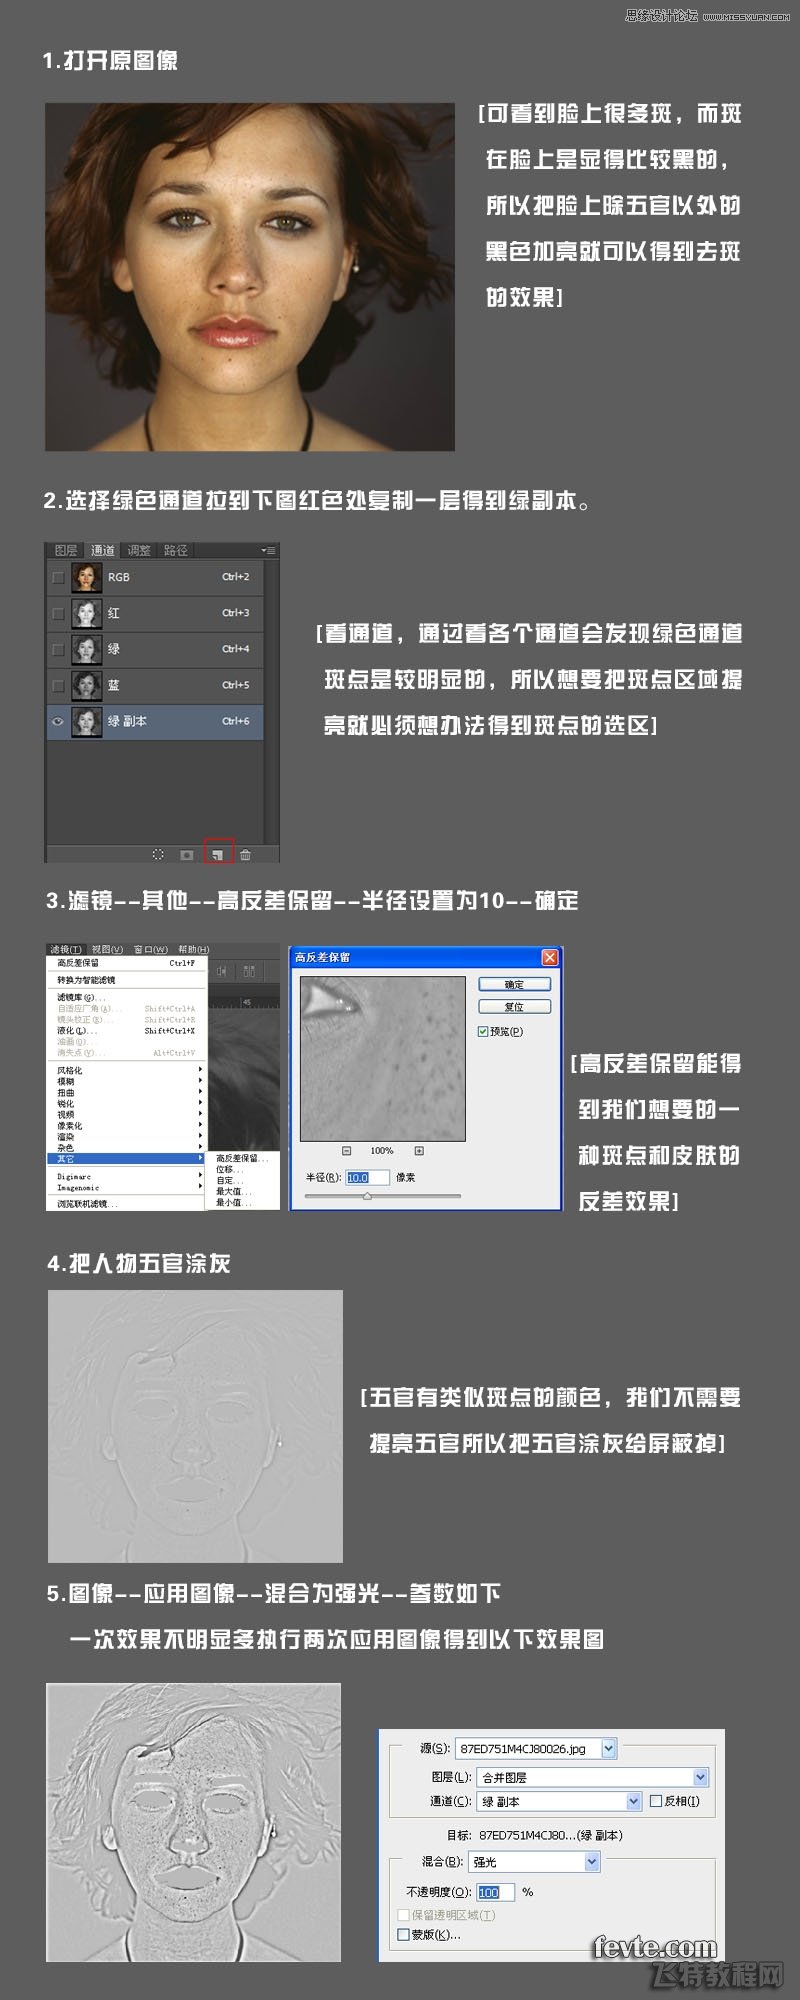800x2000 pixels.
Task: Click the 不透明度(O) value field
Action: click(495, 1892)
